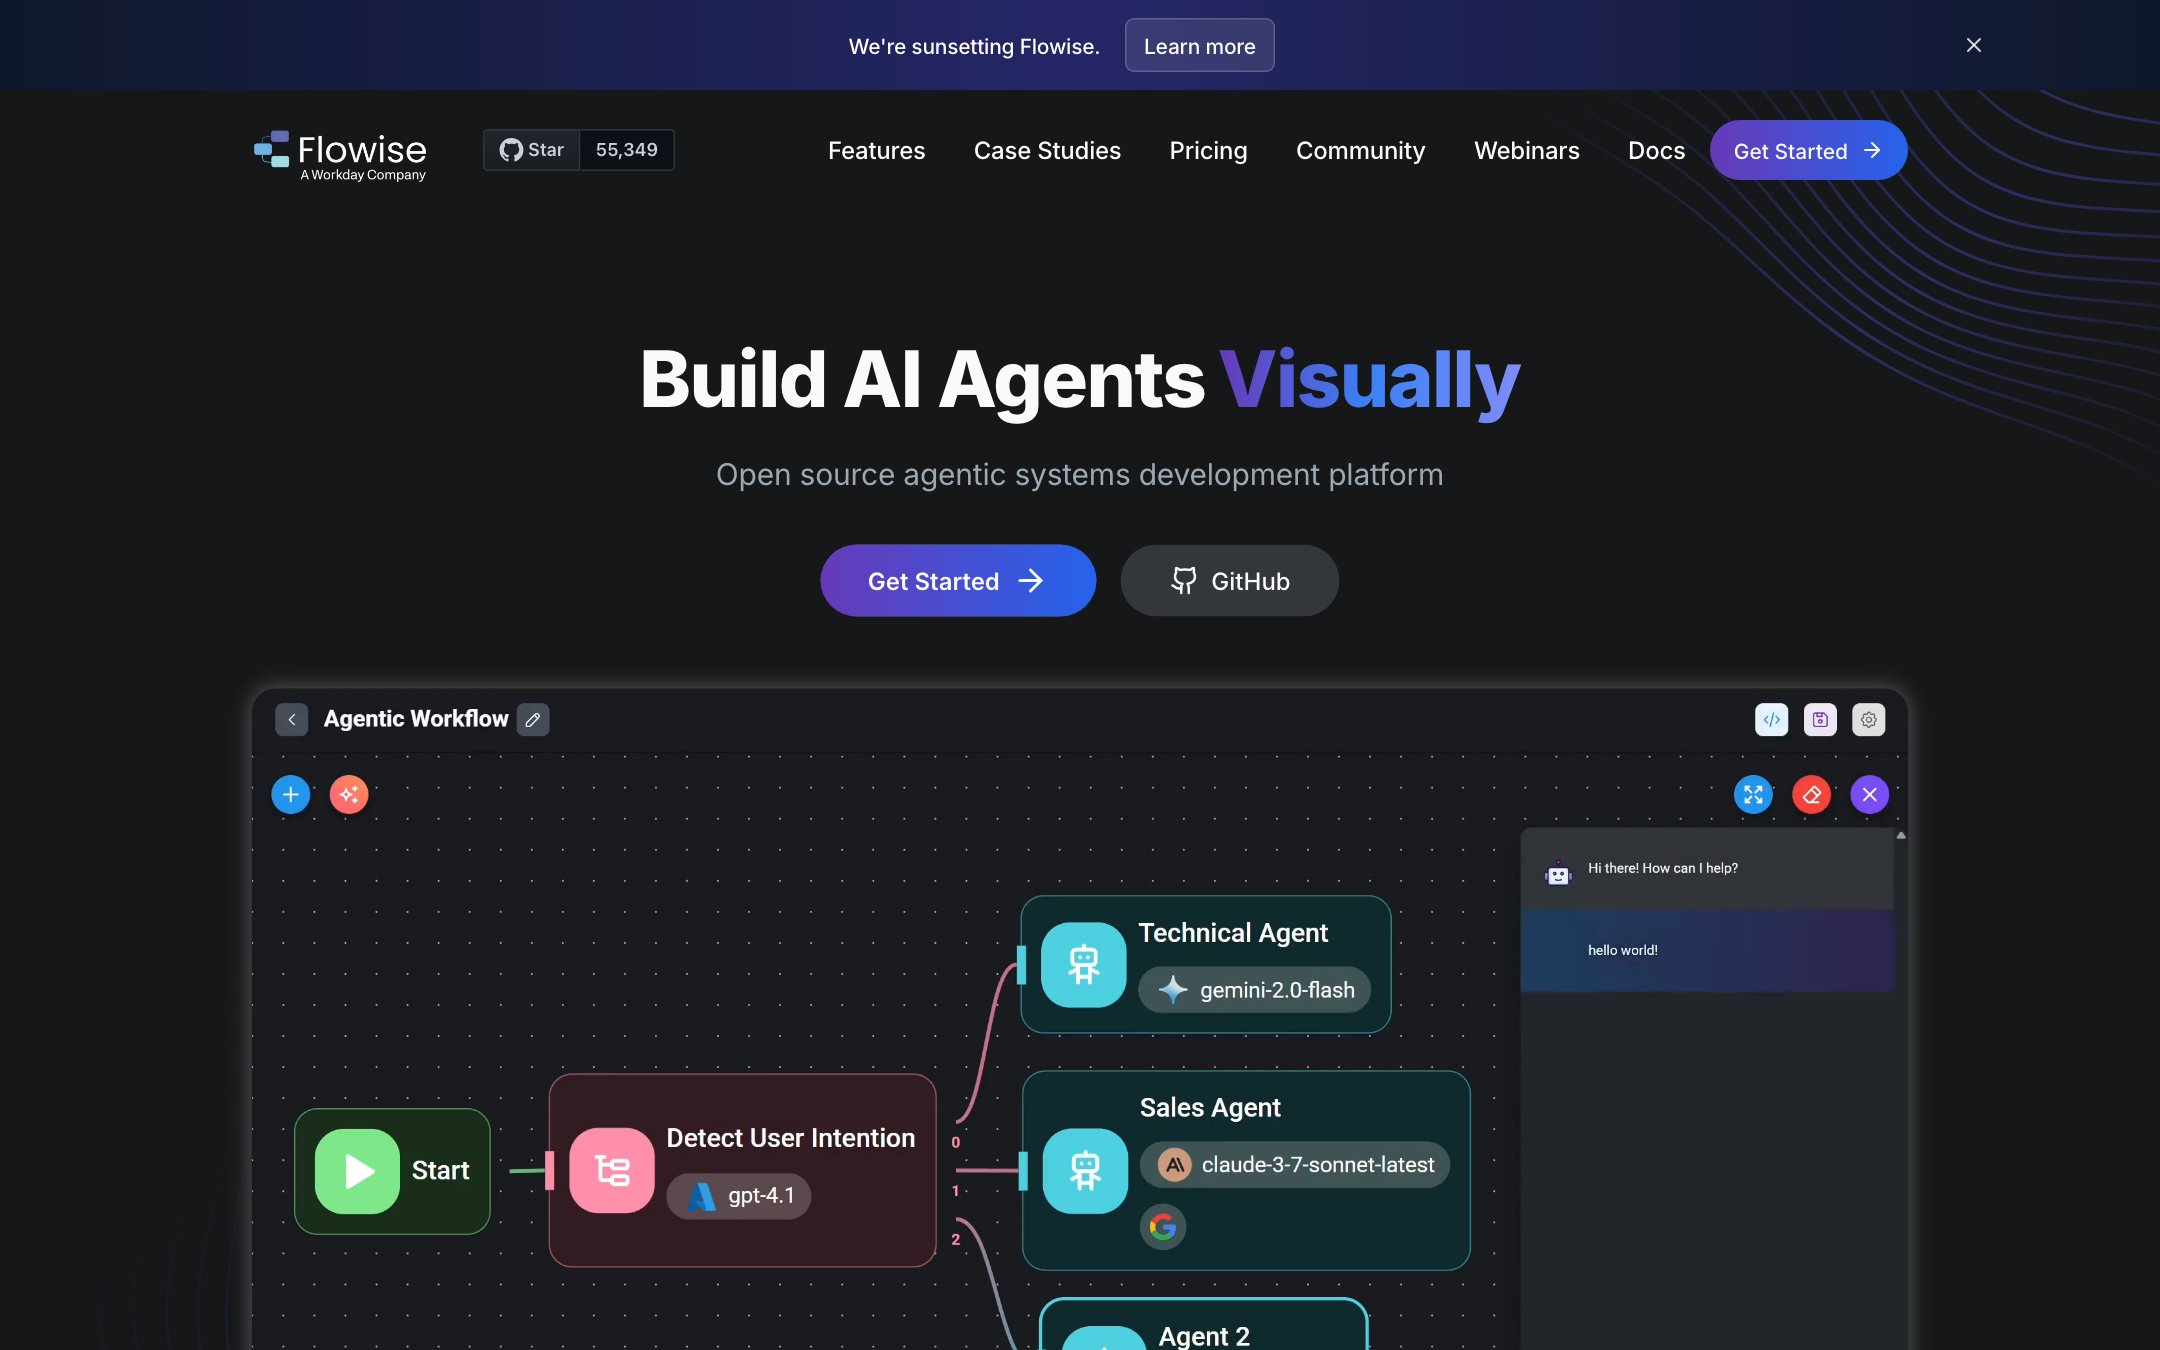Click output handle 2 on Detect User Intention
Image resolution: width=2160 pixels, height=1350 pixels.
955,1240
